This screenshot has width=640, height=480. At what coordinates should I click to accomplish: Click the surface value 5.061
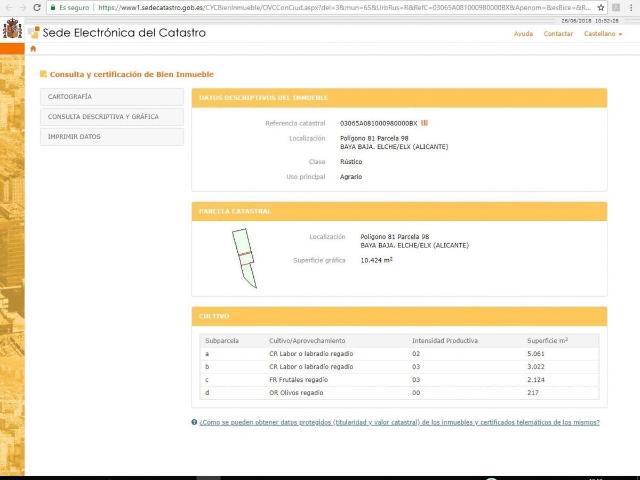[x=536, y=354]
